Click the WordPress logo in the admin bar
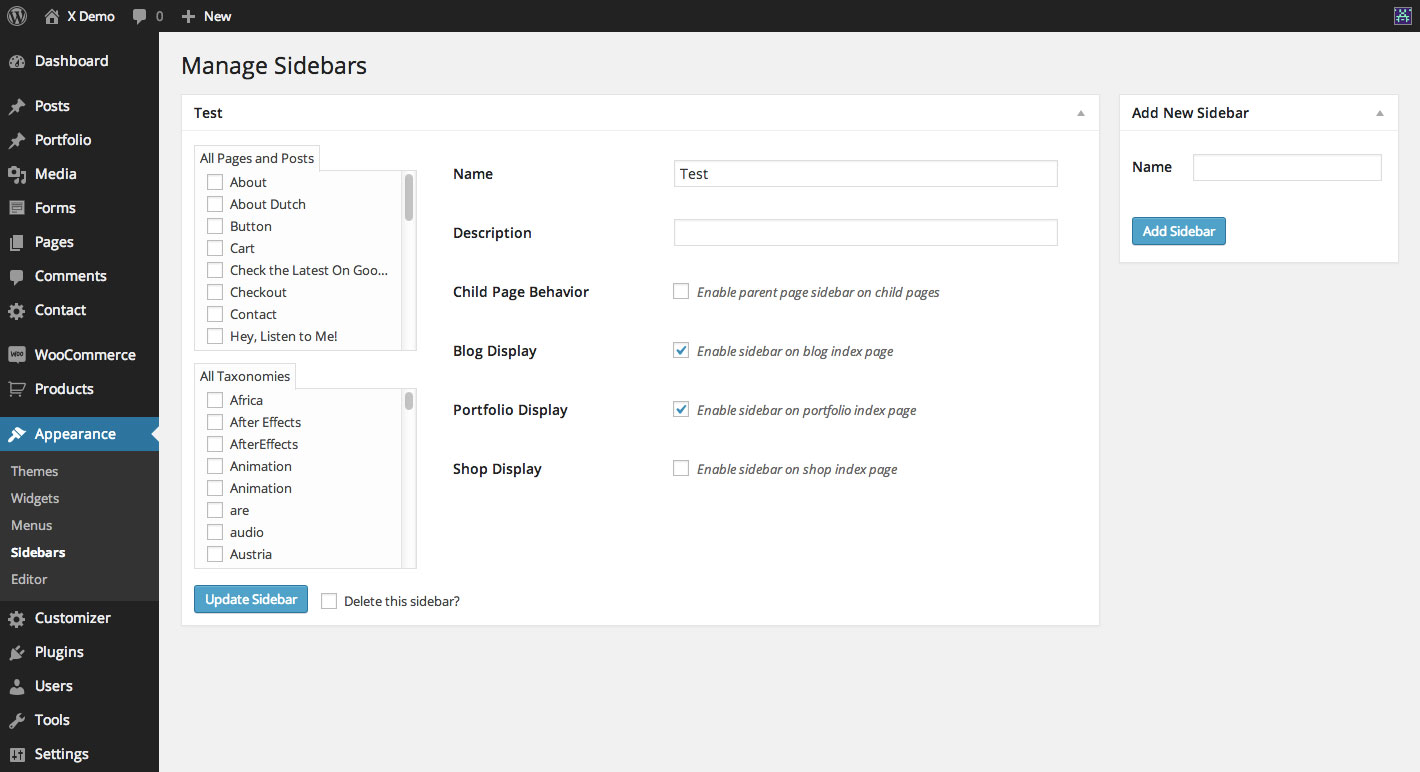The width and height of the screenshot is (1420, 772). coord(16,16)
